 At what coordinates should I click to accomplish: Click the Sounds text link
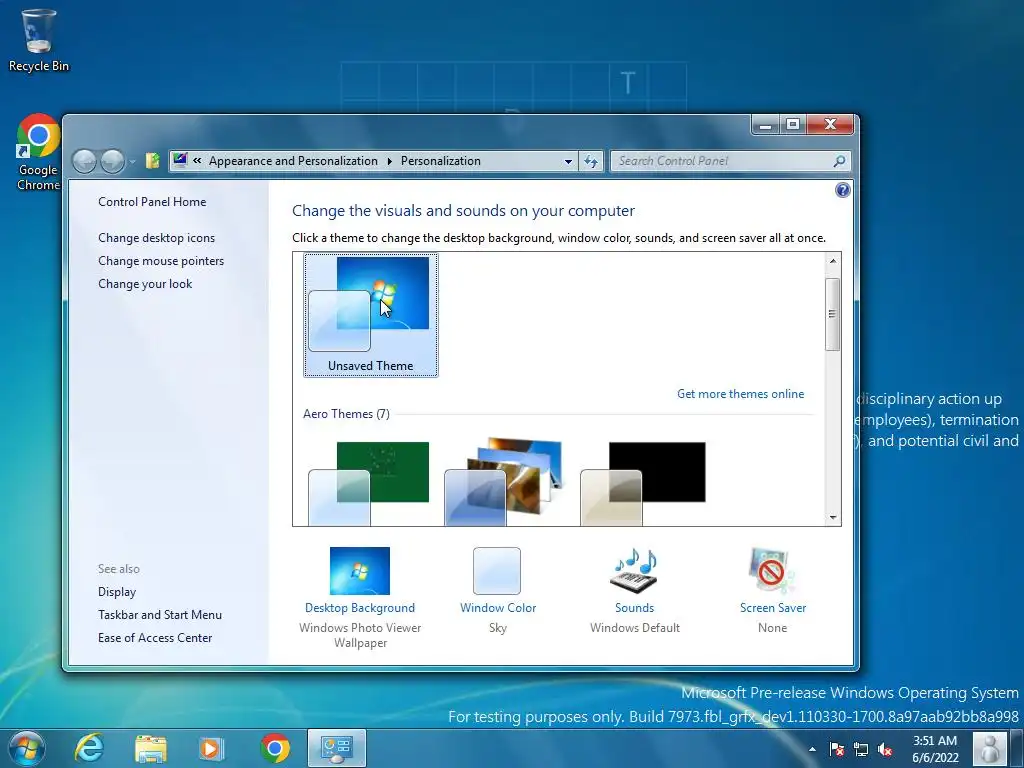pos(634,607)
